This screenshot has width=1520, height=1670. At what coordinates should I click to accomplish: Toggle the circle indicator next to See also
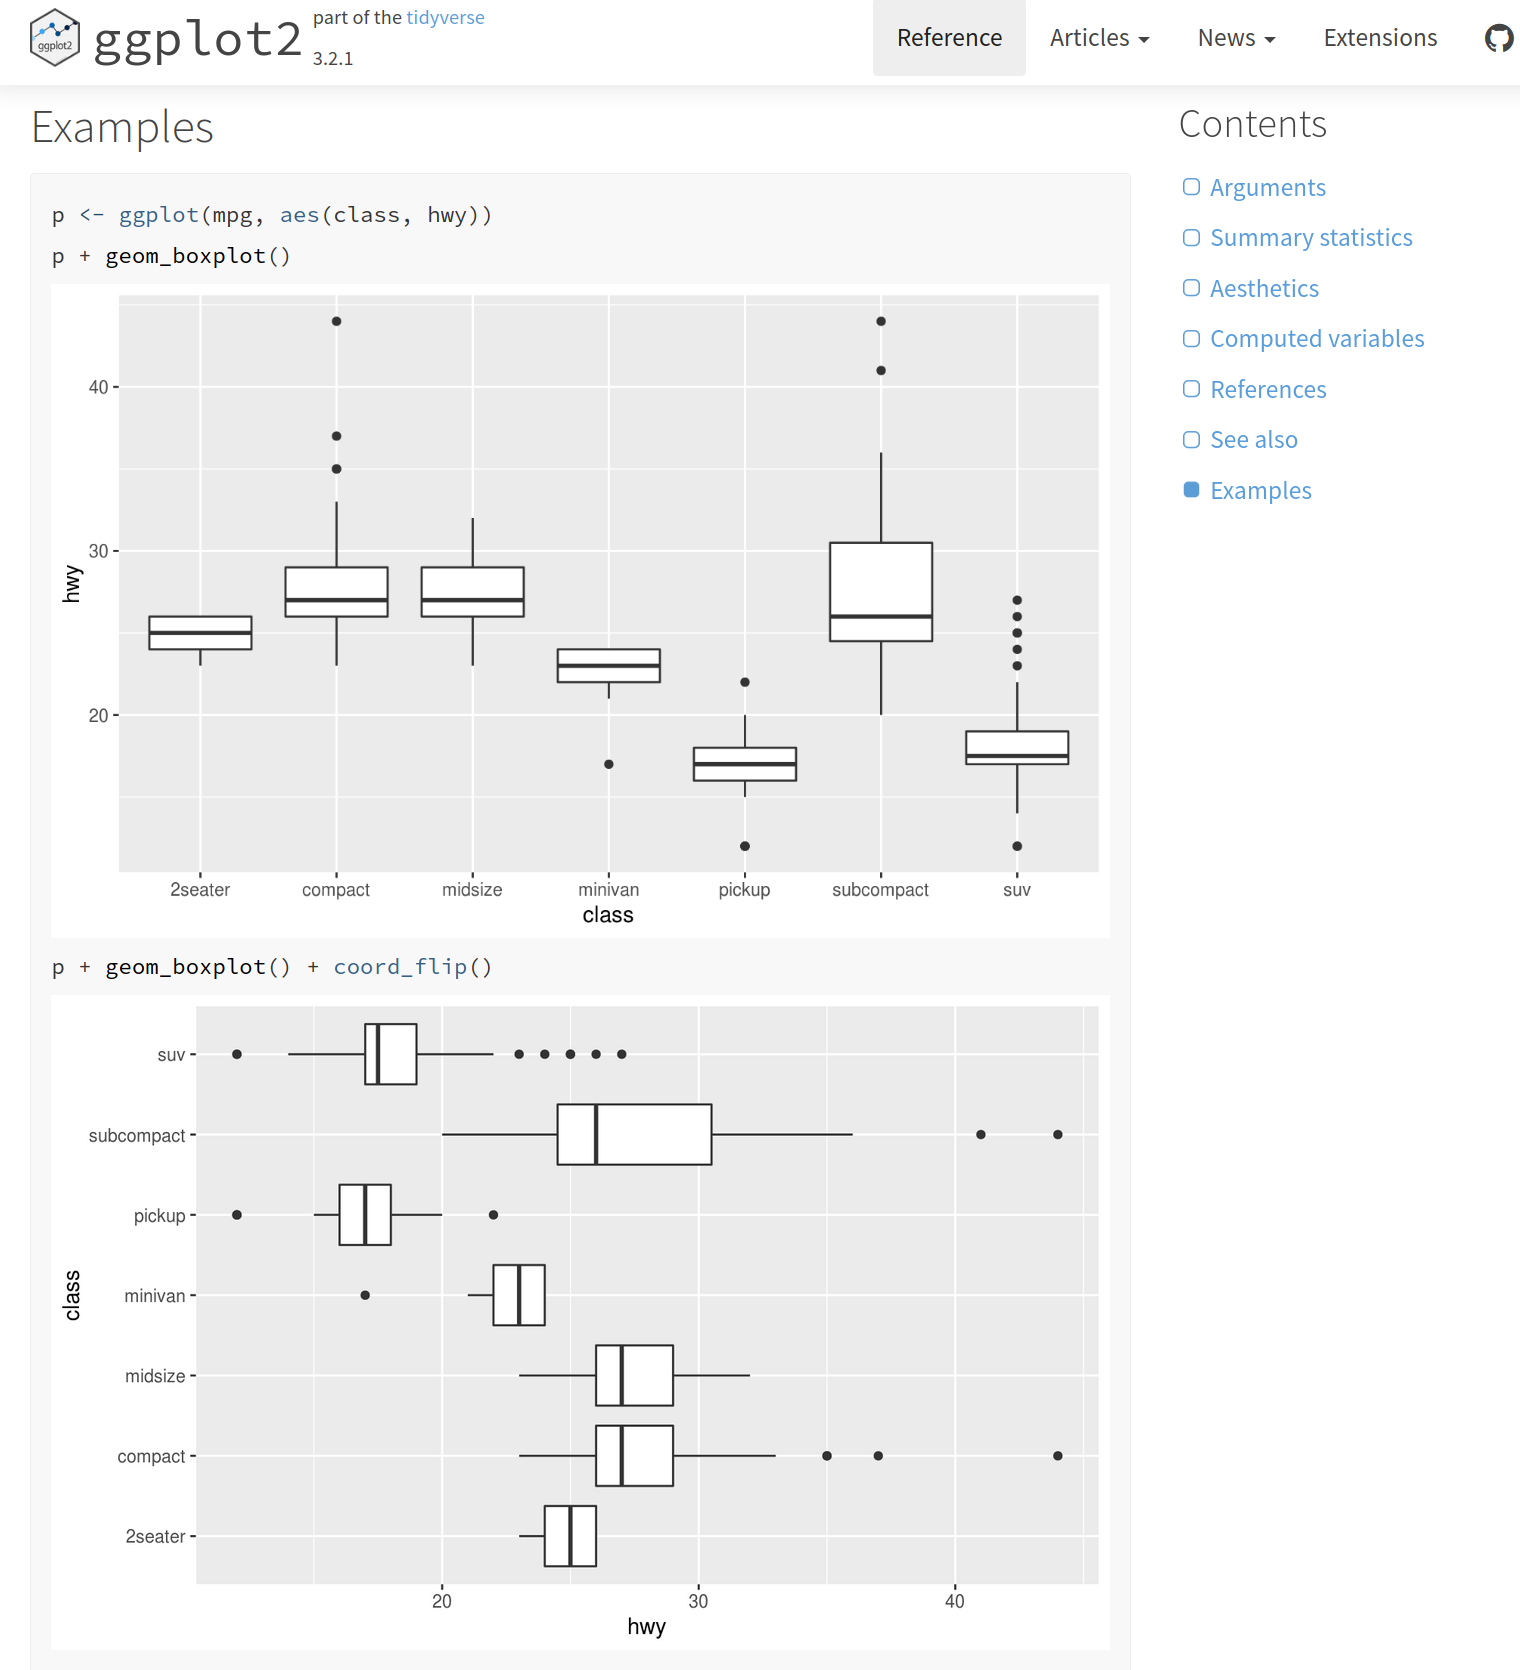[1191, 439]
